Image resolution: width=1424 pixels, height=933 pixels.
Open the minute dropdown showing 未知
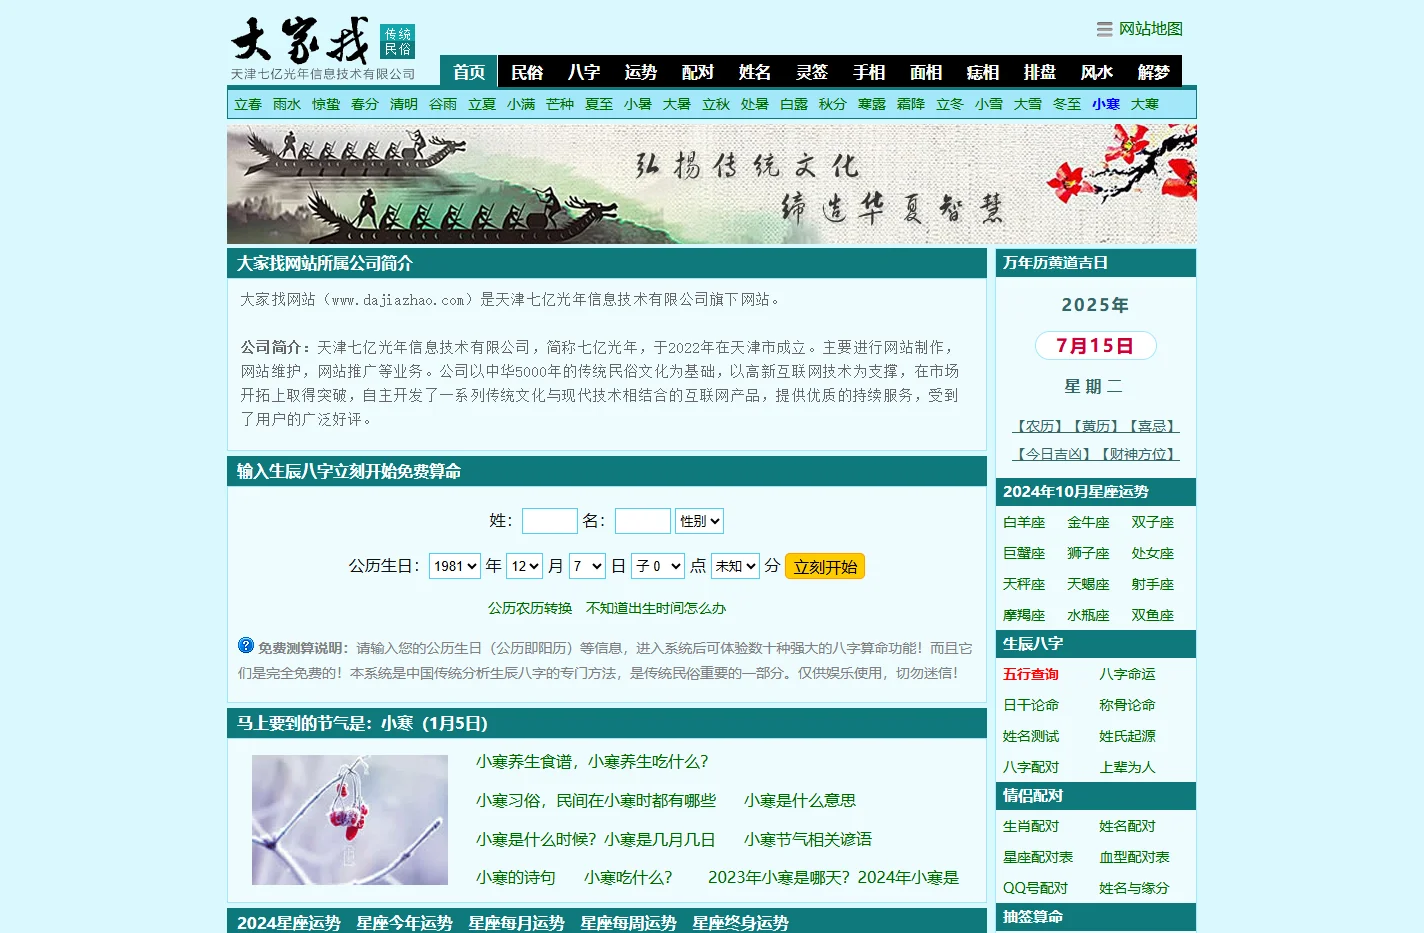pos(735,566)
